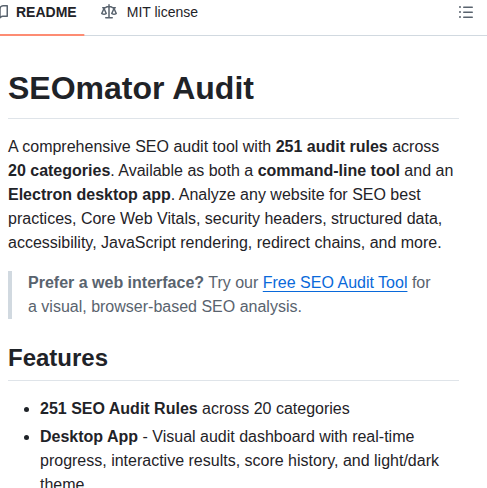The image size is (487, 488).
Task: Click the SEOmator Audit heading
Action: [x=131, y=88]
